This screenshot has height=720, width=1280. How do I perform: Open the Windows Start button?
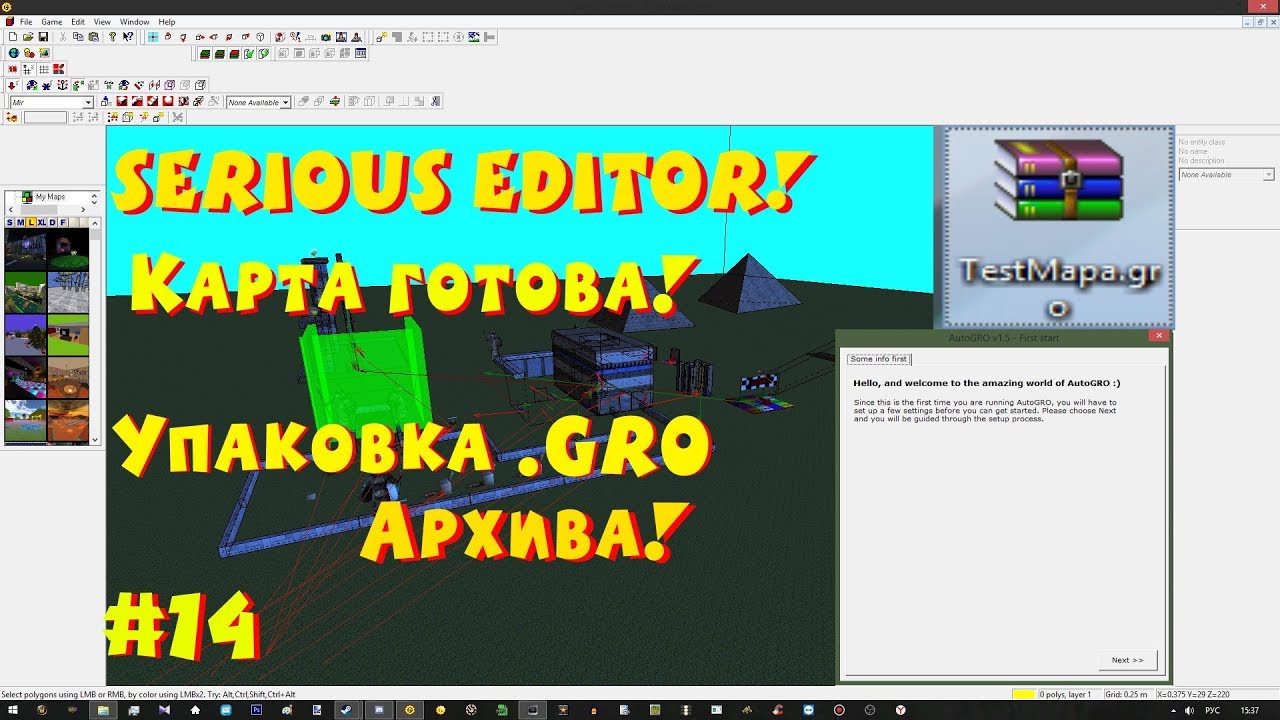click(11, 710)
